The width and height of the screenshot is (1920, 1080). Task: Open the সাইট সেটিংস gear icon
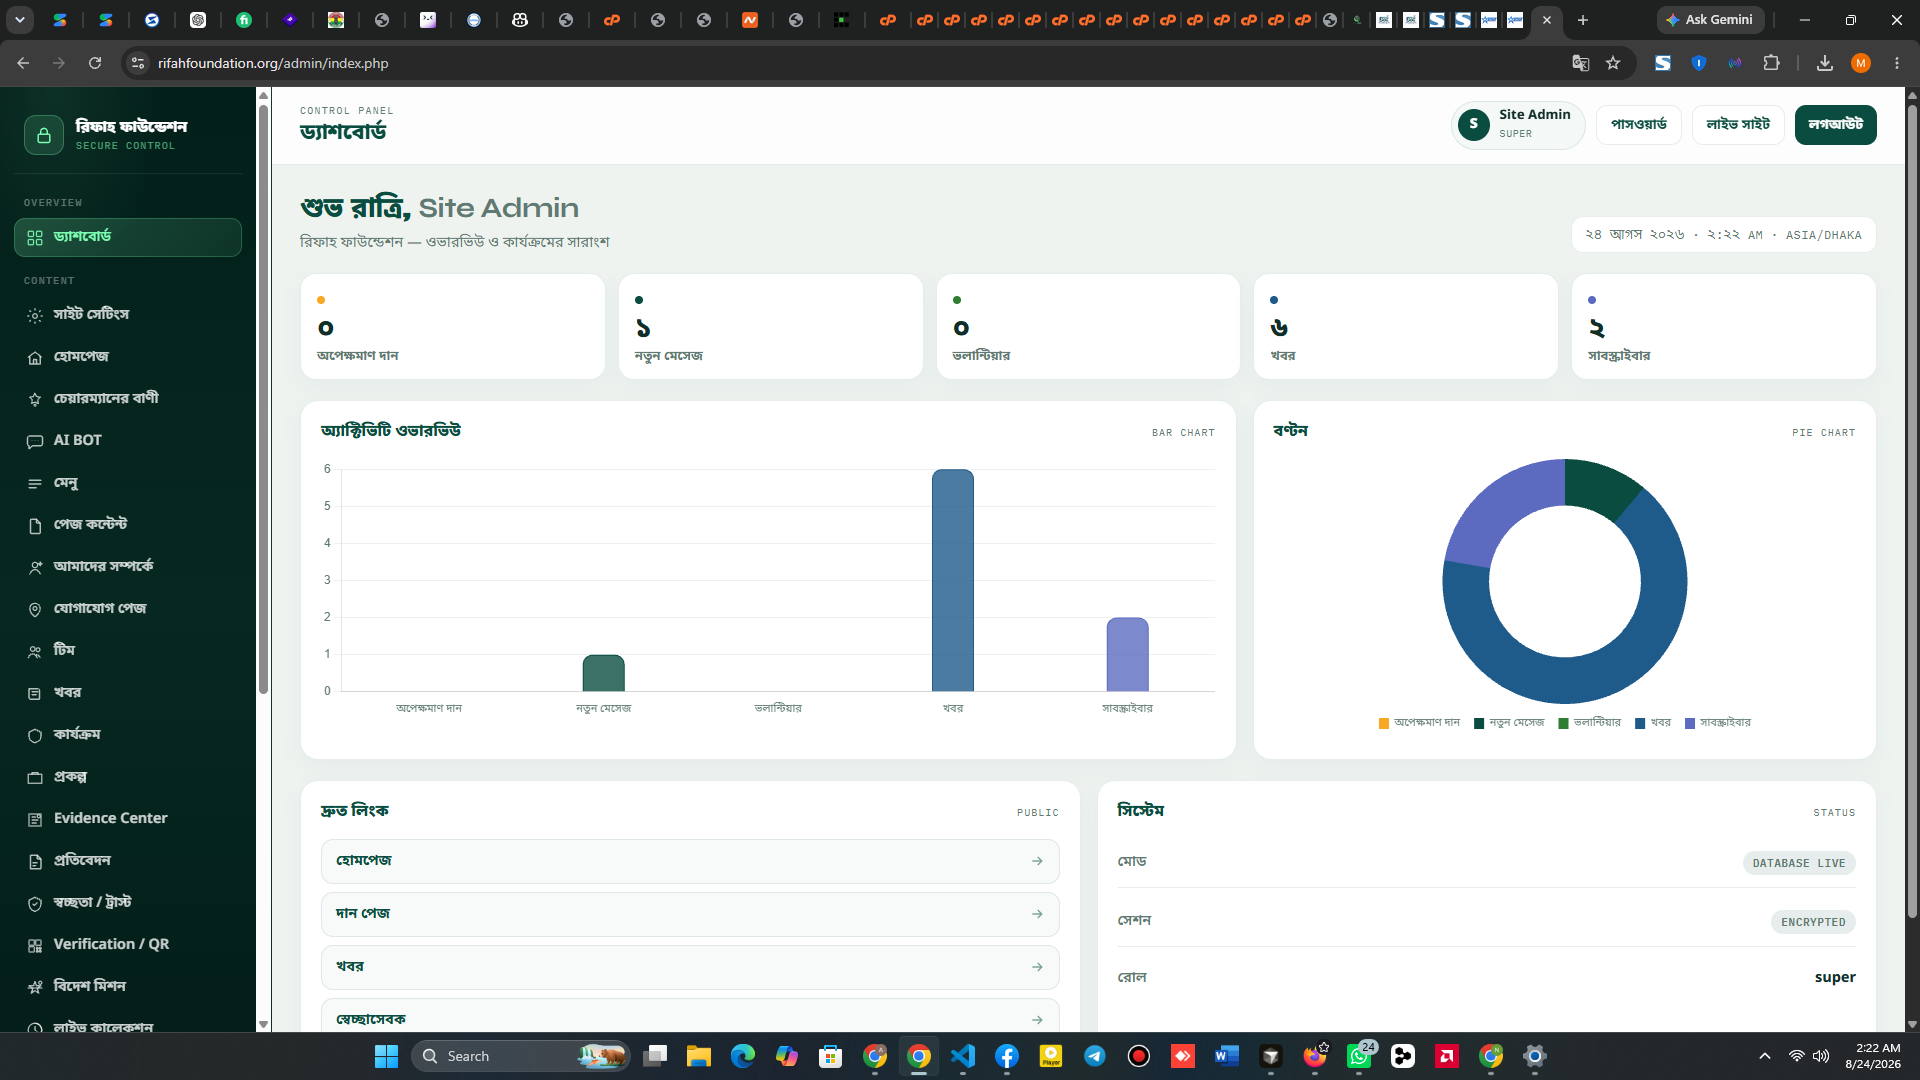(35, 315)
